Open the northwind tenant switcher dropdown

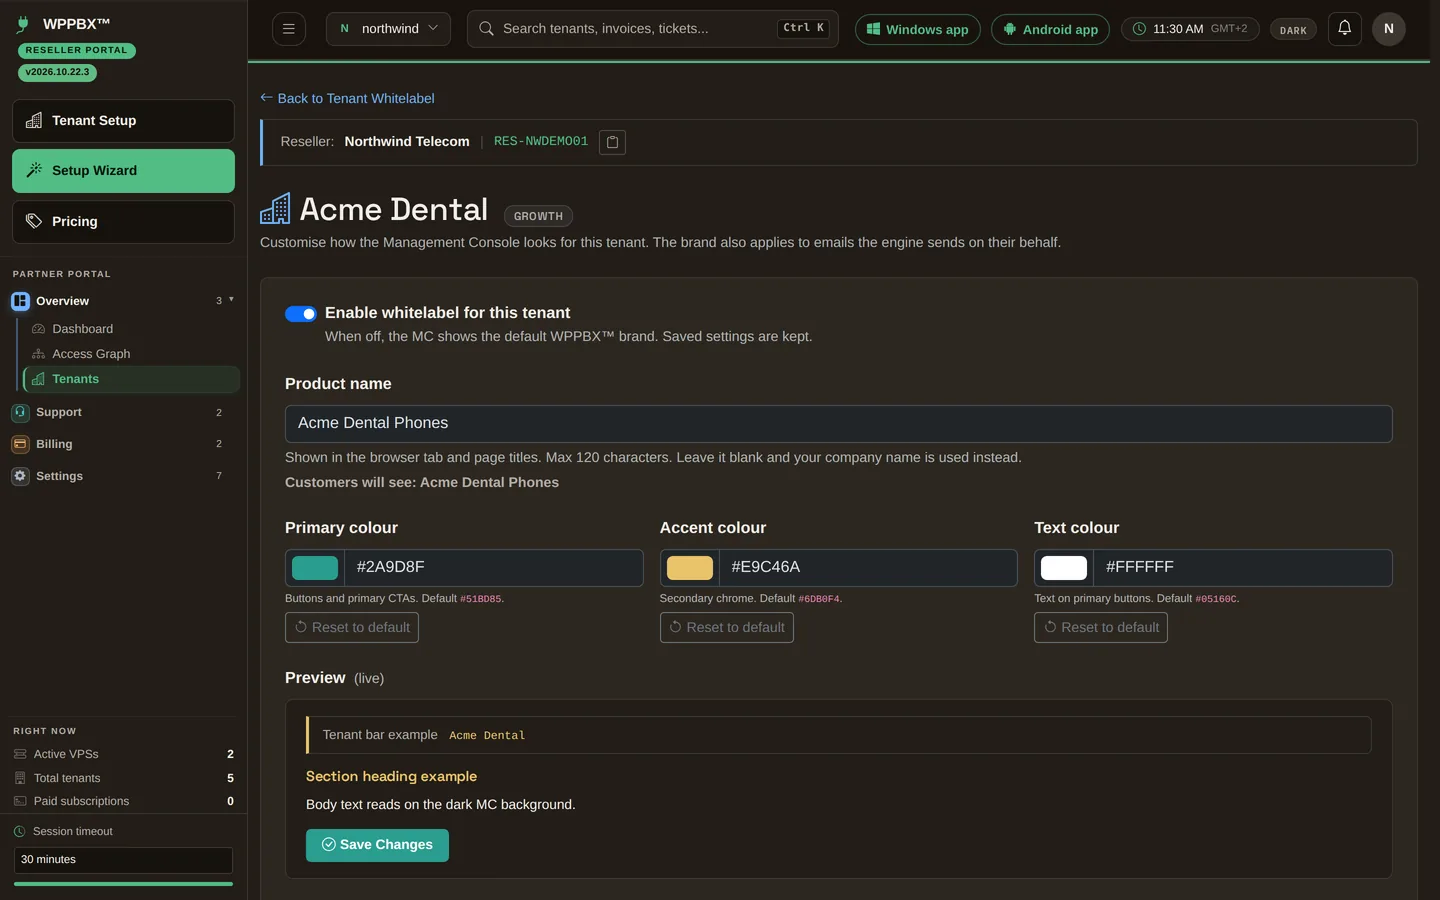388,29
